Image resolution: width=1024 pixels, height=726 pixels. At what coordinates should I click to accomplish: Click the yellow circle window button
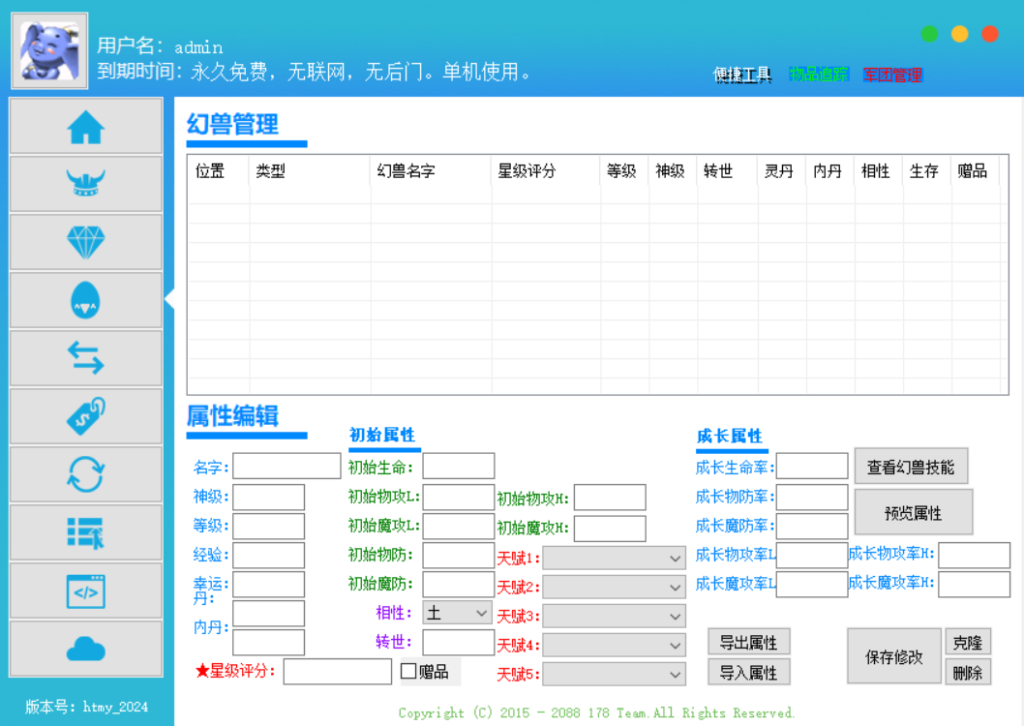click(959, 34)
